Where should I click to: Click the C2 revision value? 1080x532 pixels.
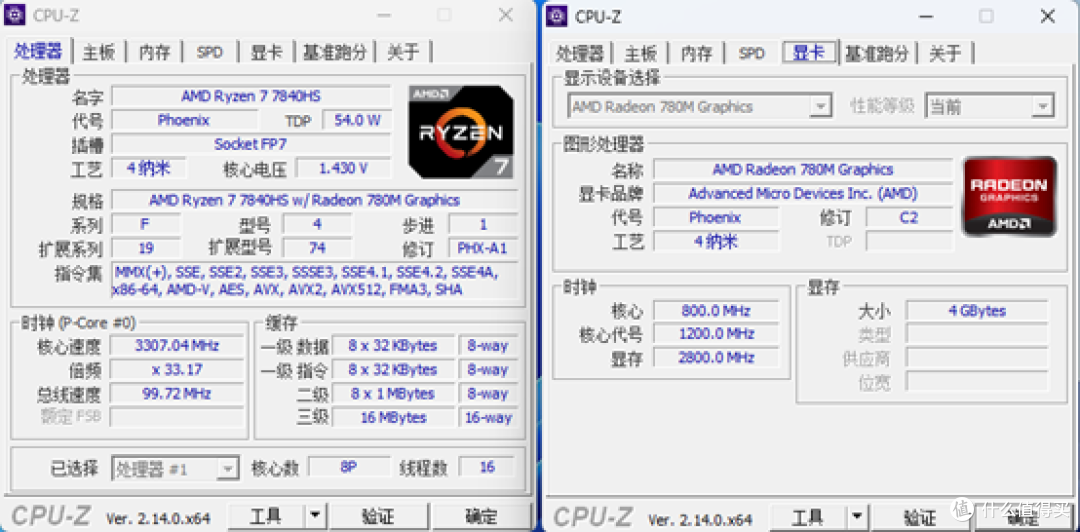coord(908,218)
